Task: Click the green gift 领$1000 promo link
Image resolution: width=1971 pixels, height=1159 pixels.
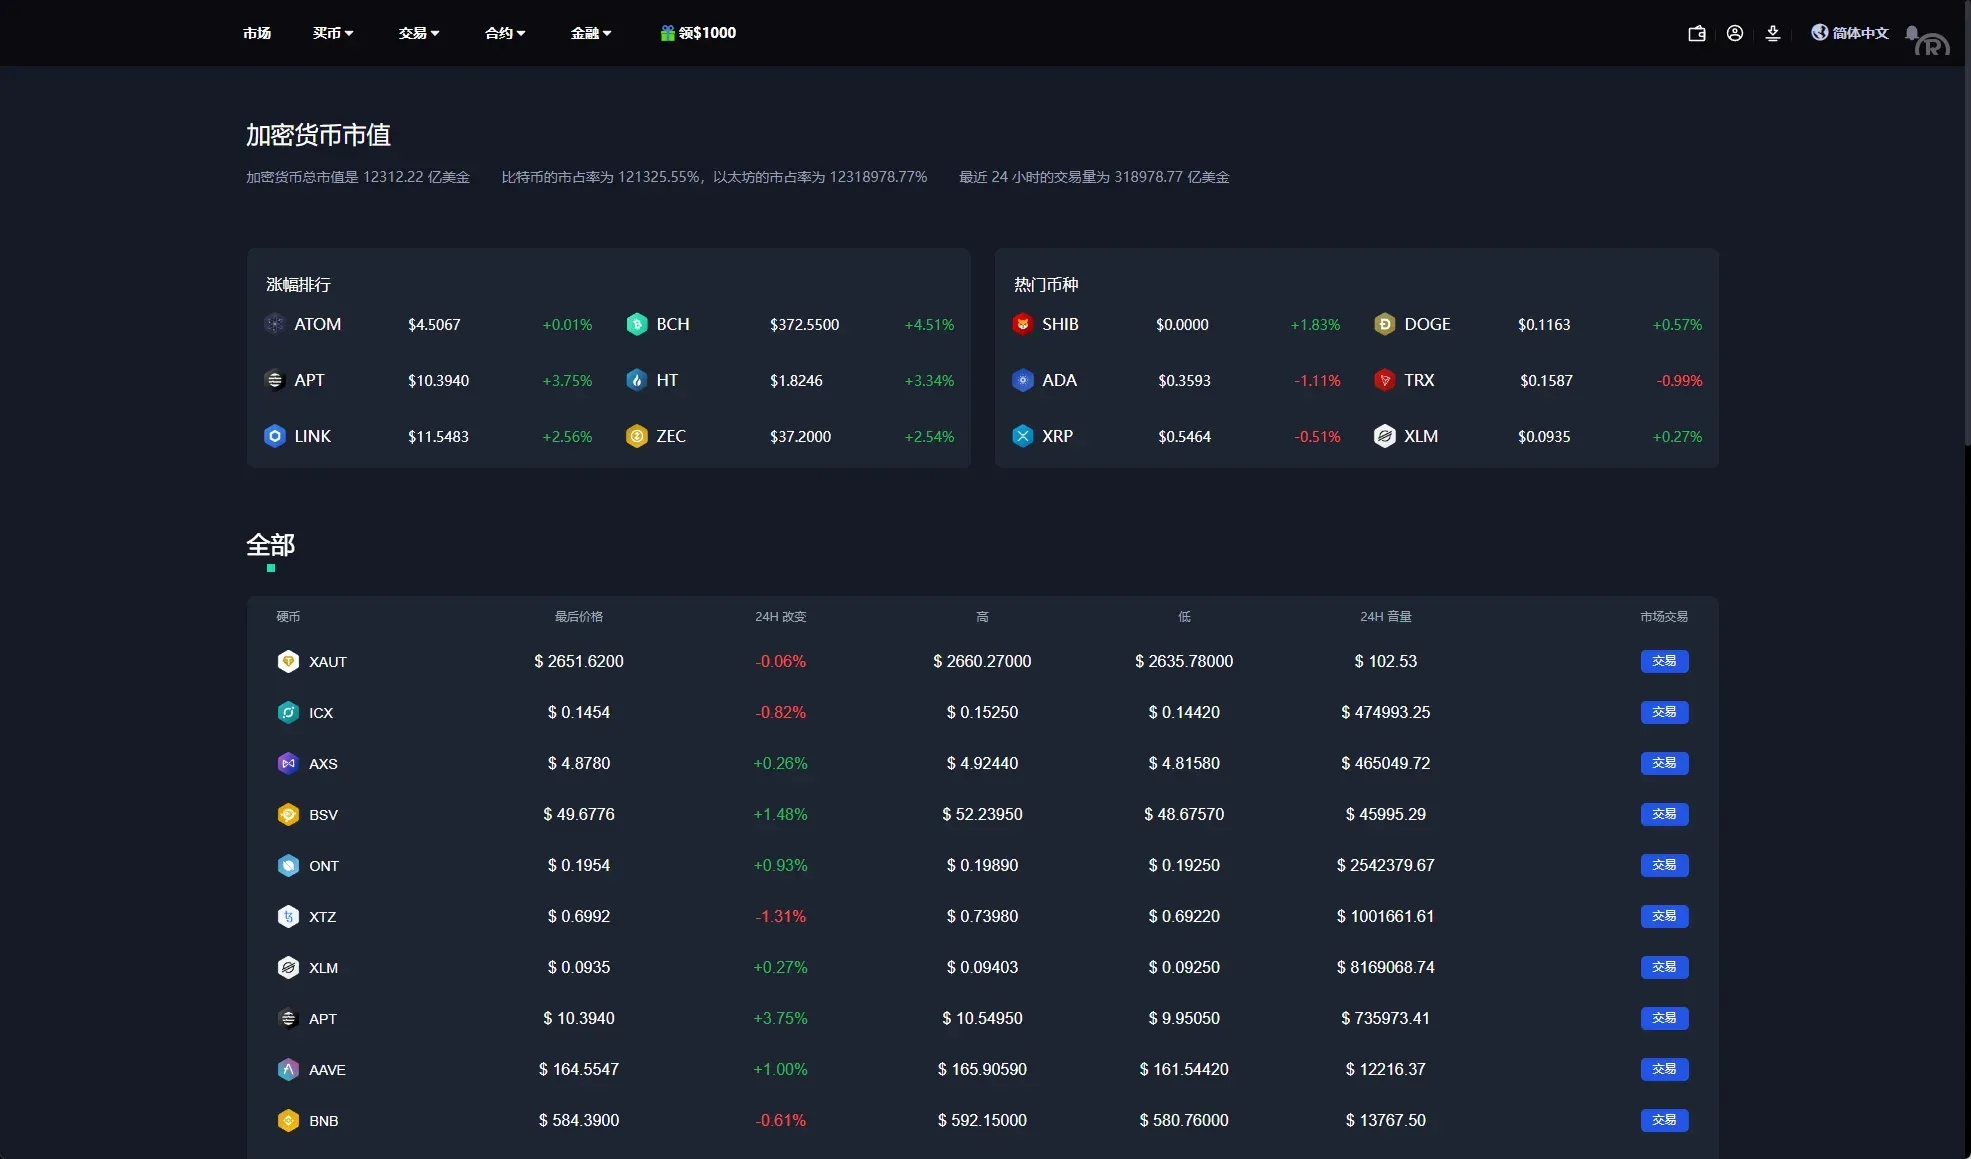Action: (698, 33)
